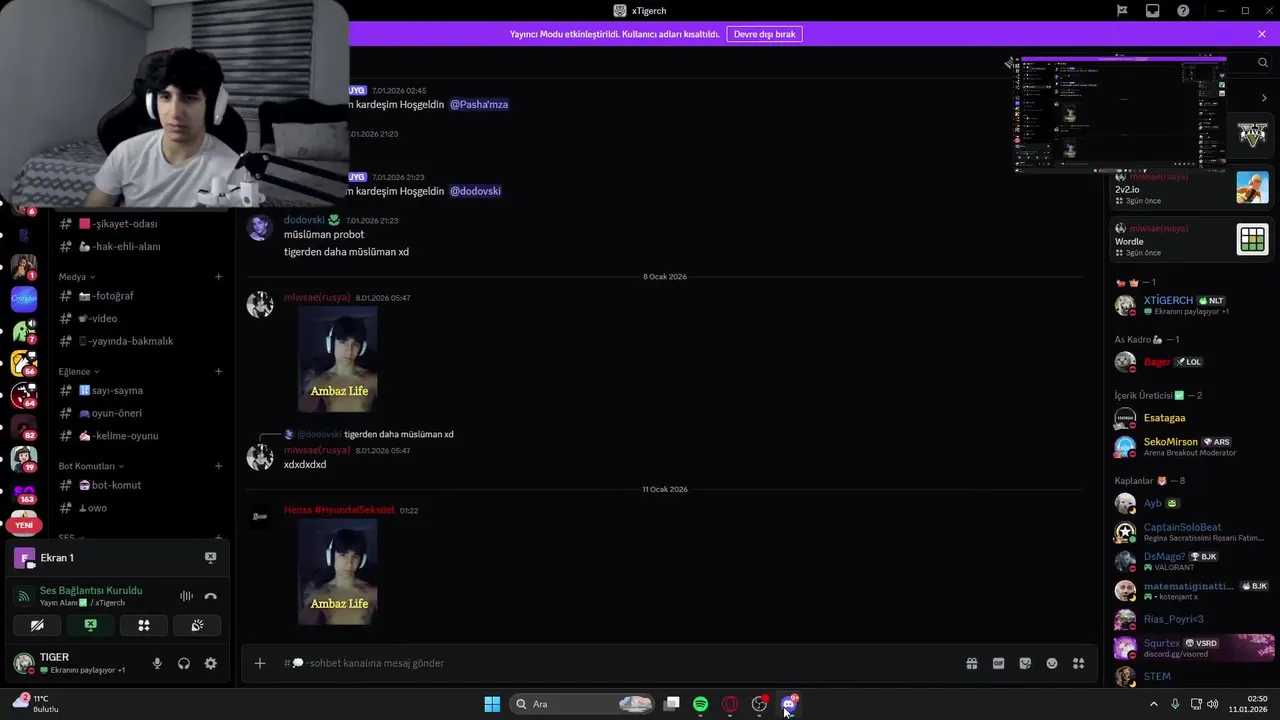
Task: Open the video channel
Action: click(140, 318)
